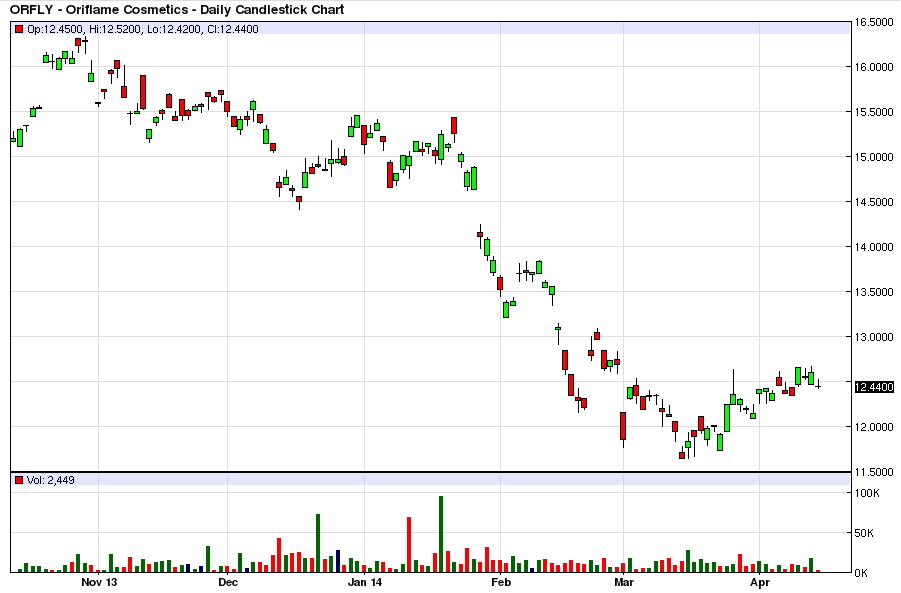The width and height of the screenshot is (901, 593).
Task: Click the tallest red volume bar
Action: point(409,544)
